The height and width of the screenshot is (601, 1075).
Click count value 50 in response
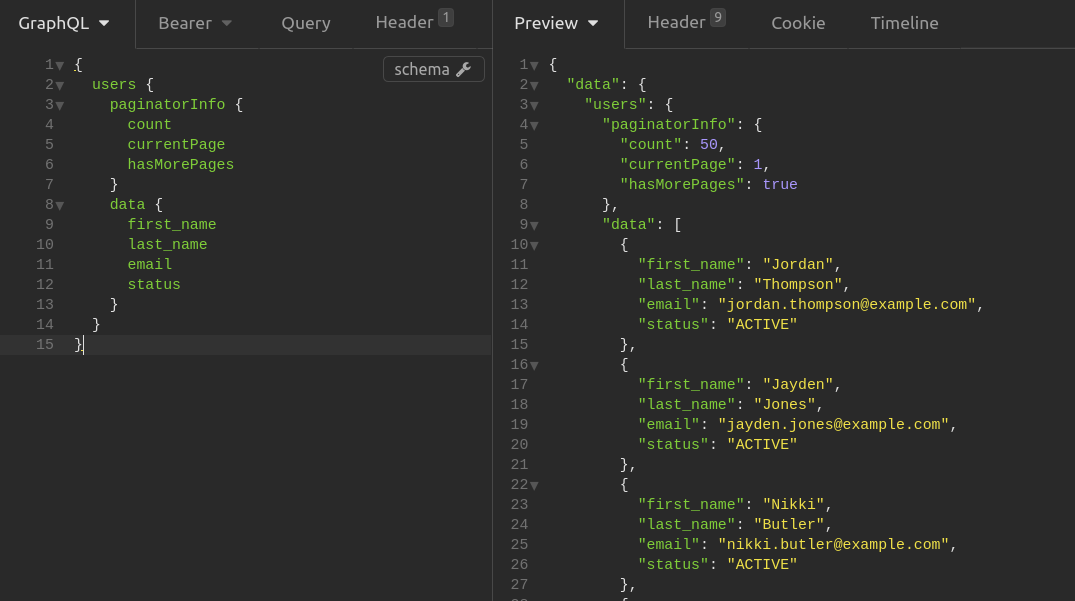click(708, 145)
